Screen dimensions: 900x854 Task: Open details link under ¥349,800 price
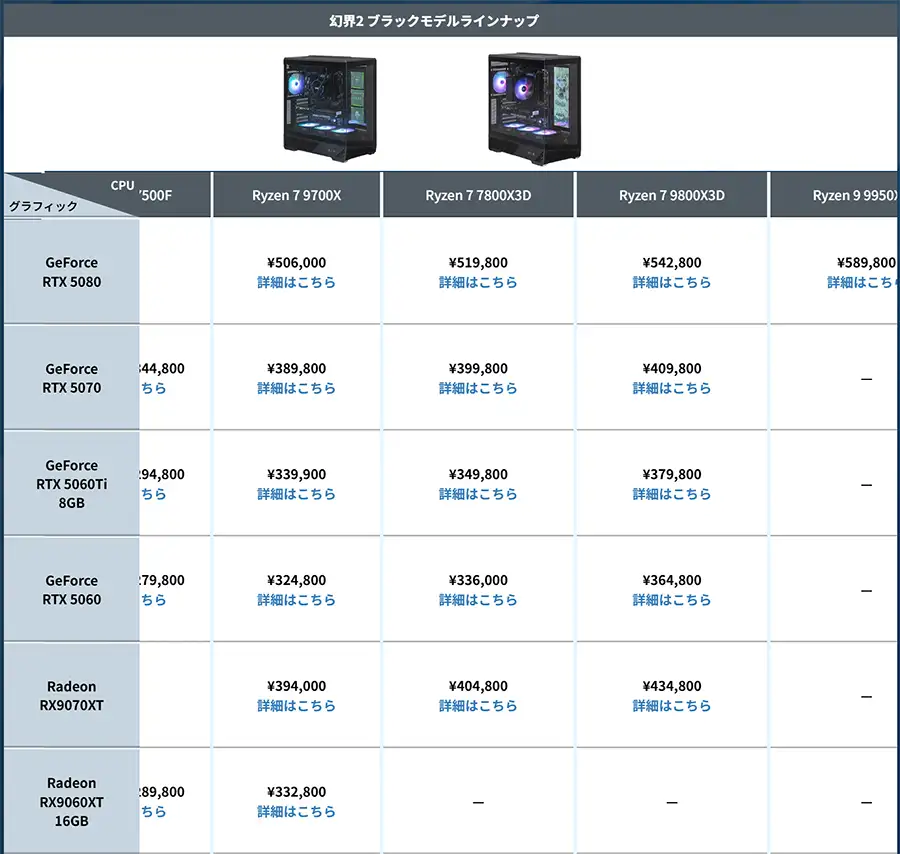[x=478, y=494]
